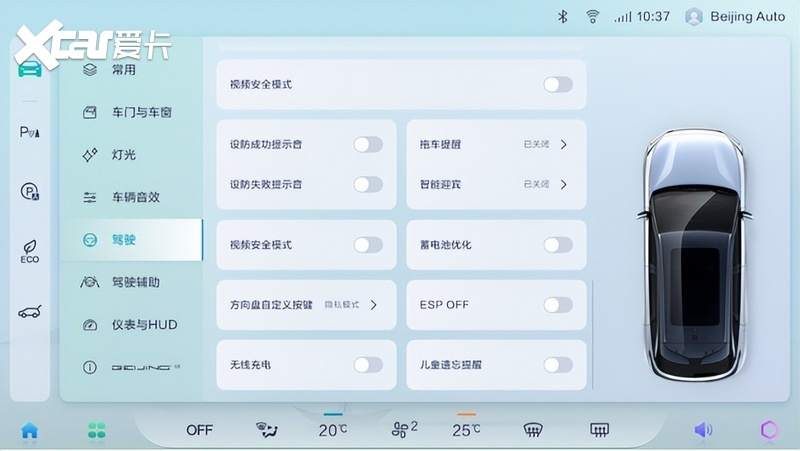This screenshot has width=800, height=451.
Task: Tap the OFF climate button
Action: 199,430
